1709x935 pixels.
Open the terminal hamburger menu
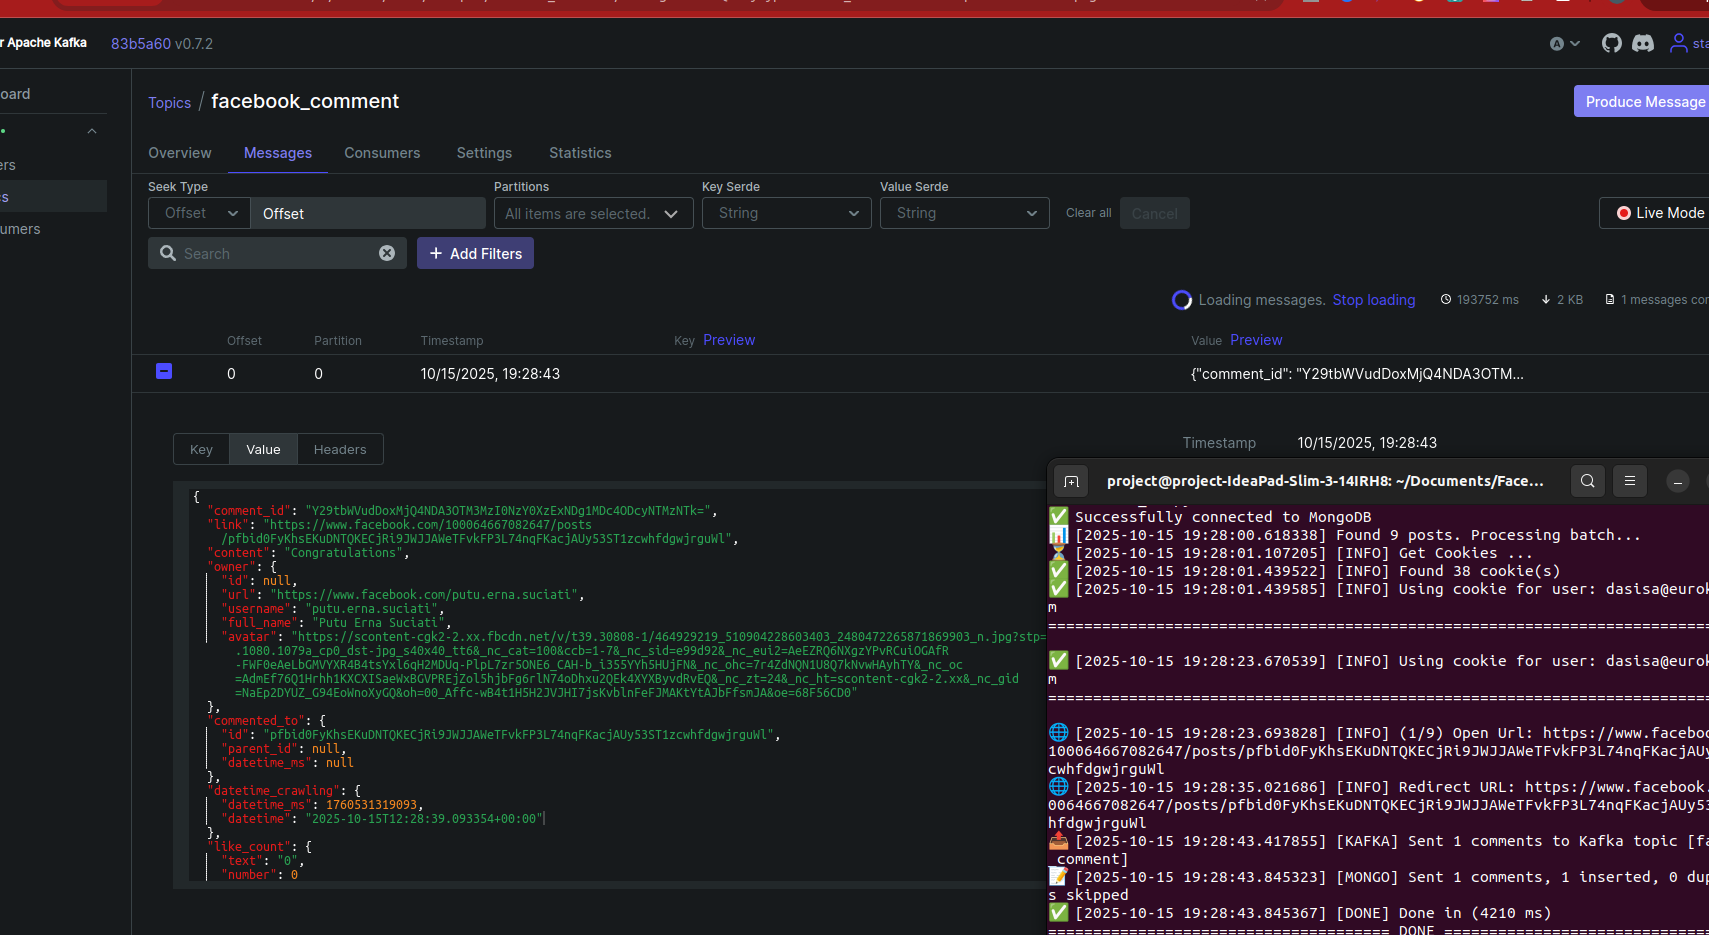(x=1630, y=482)
